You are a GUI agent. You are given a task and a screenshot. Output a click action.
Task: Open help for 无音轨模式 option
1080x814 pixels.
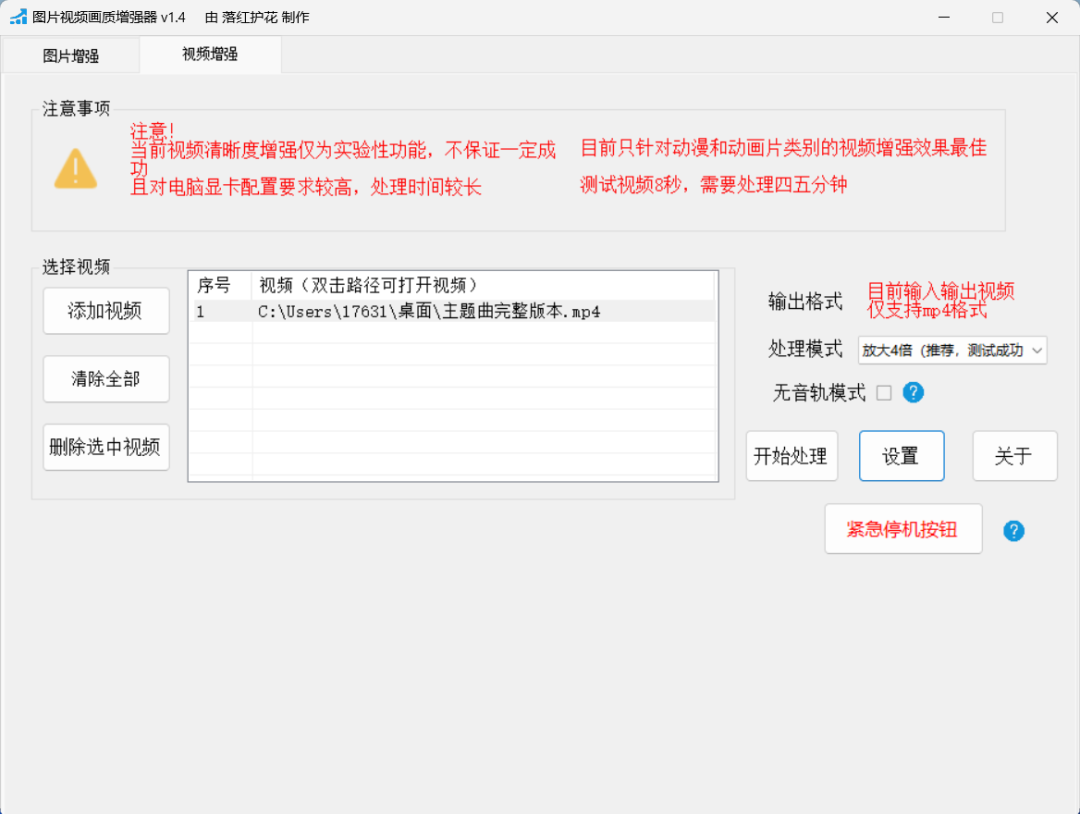click(x=913, y=393)
